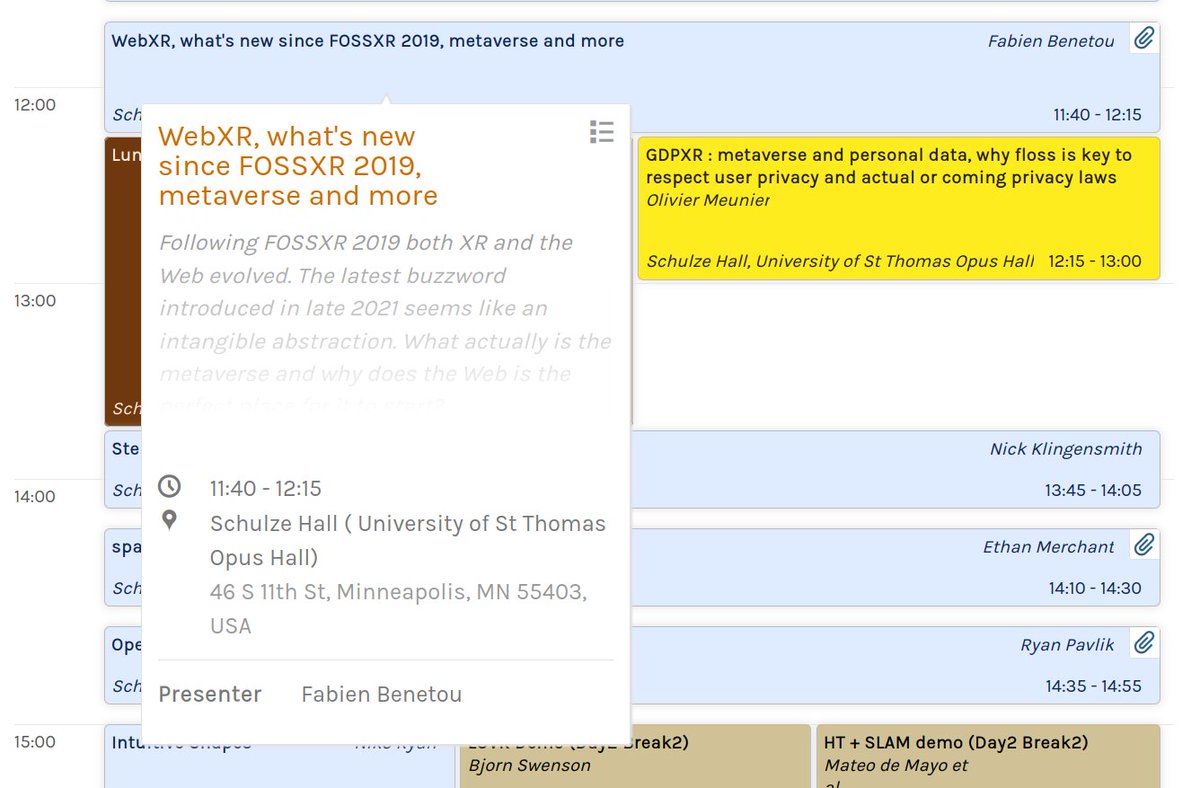Click 14:10 - 14:30 time label
Image resolution: width=1200 pixels, height=788 pixels.
1094,588
